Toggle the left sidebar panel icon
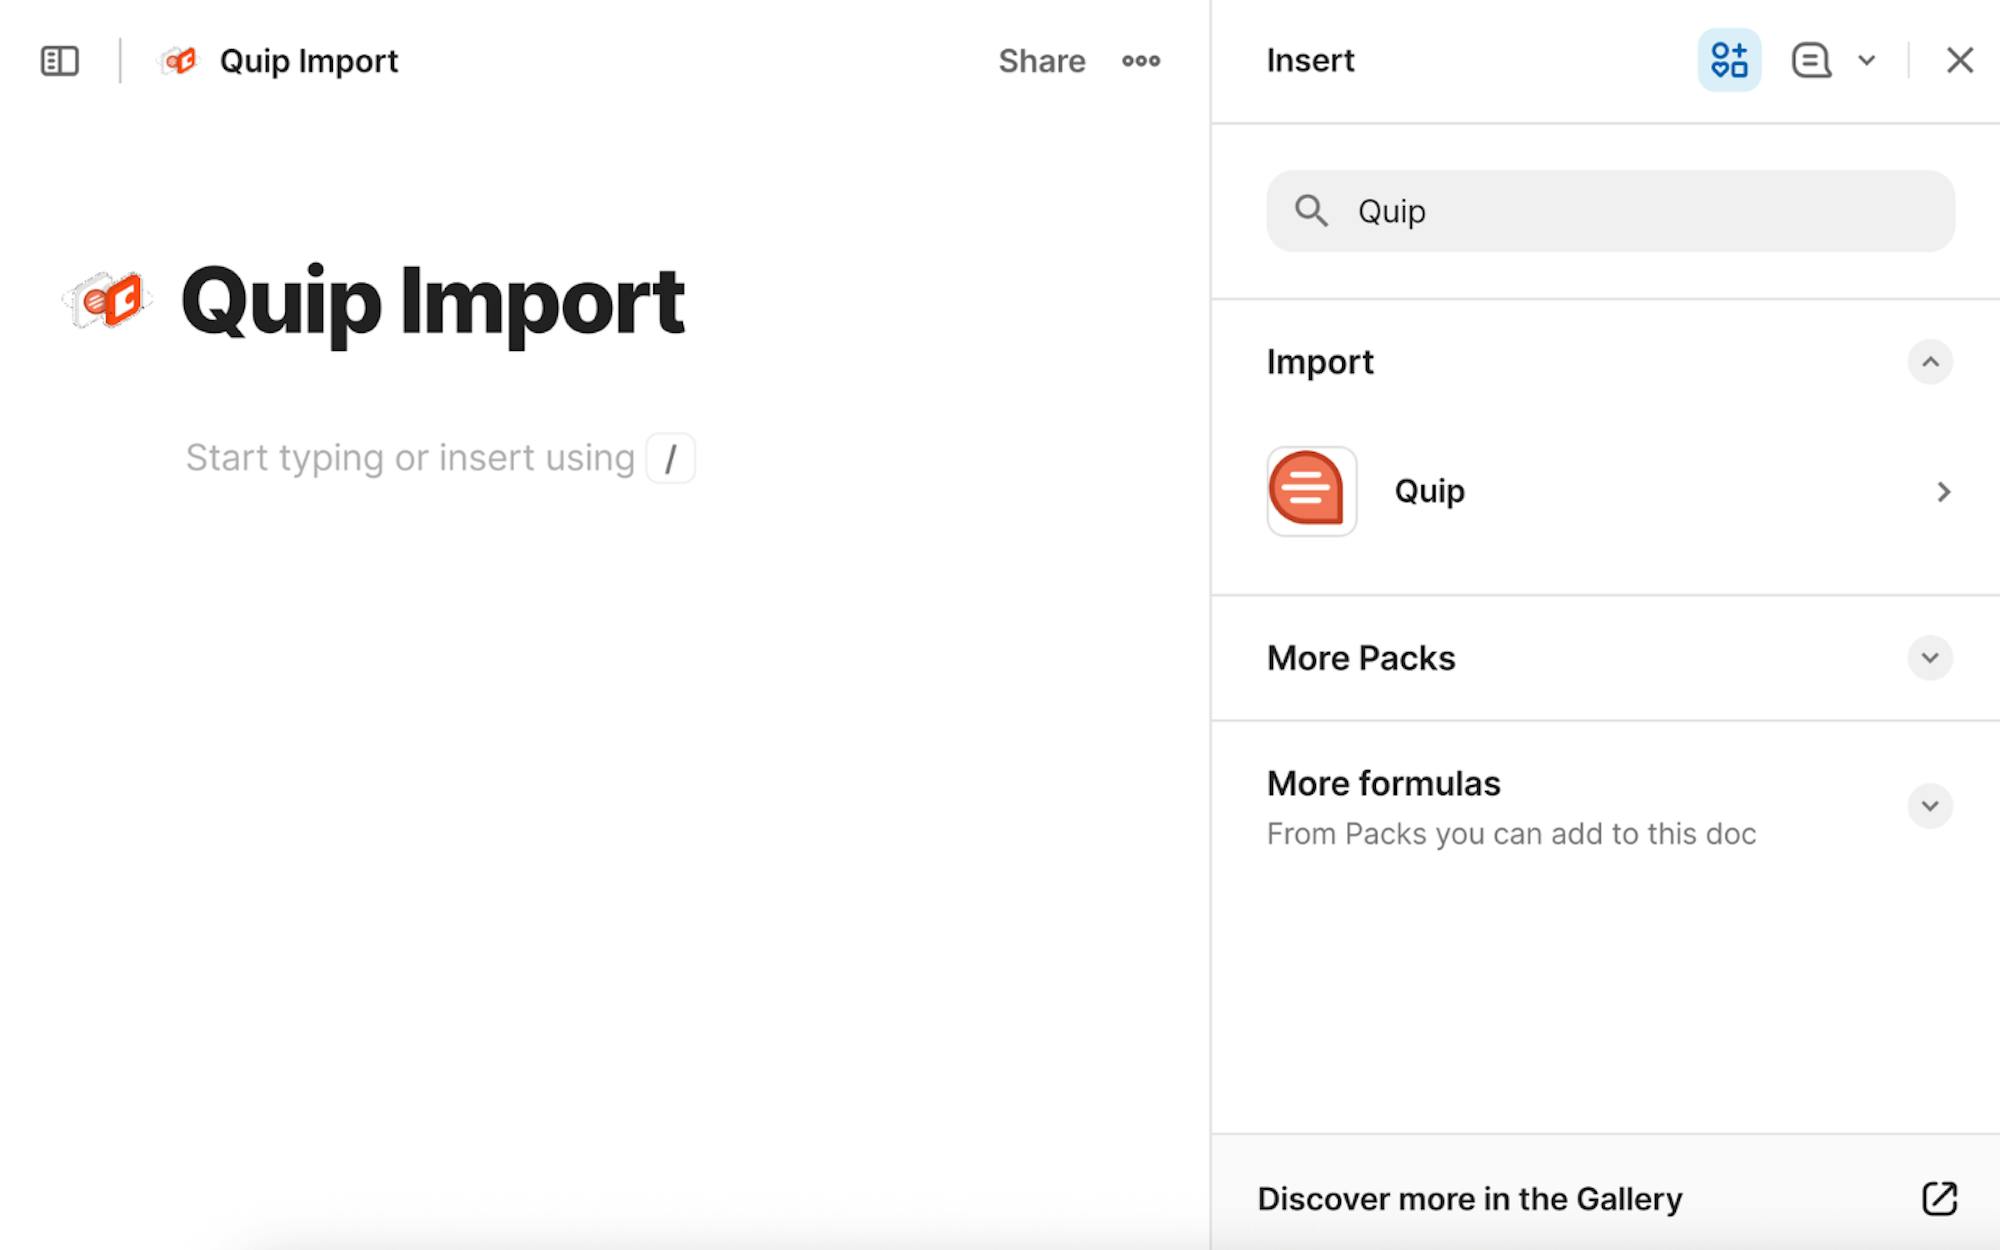This screenshot has width=2000, height=1250. 59,61
